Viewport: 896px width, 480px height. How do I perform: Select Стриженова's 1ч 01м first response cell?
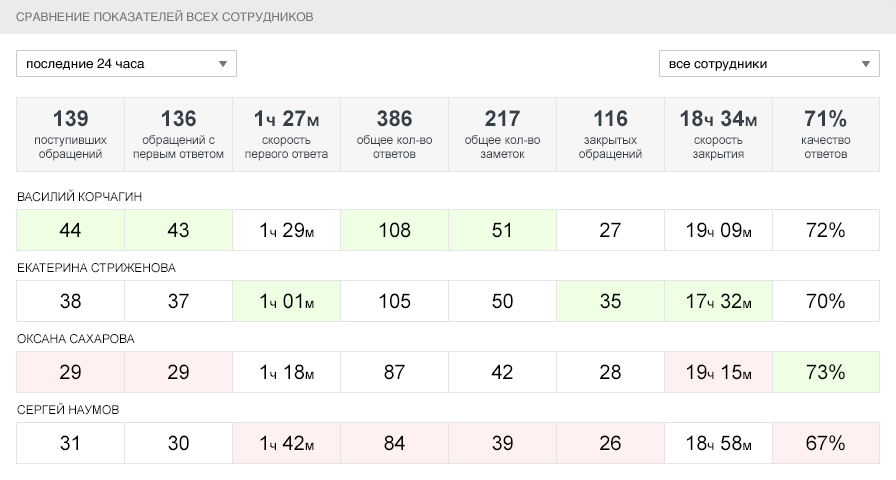pyautogui.click(x=286, y=301)
